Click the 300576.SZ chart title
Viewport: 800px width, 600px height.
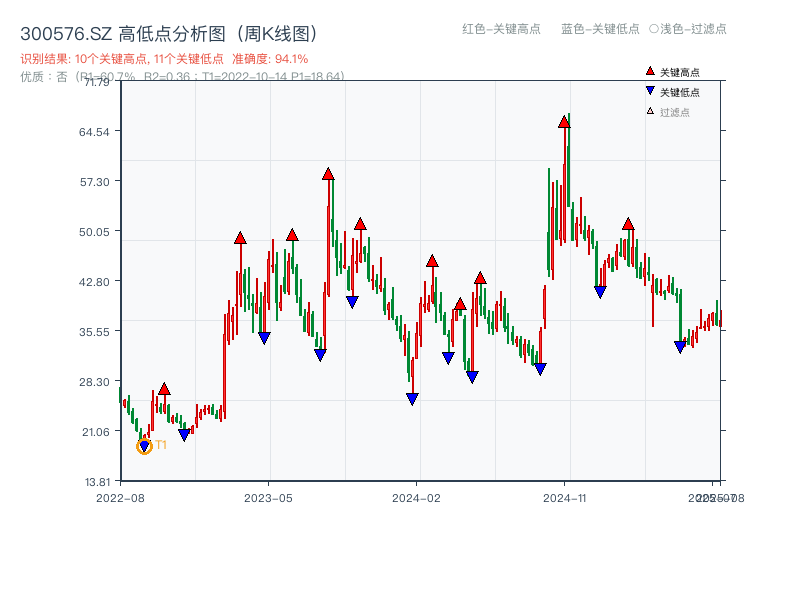(x=168, y=31)
